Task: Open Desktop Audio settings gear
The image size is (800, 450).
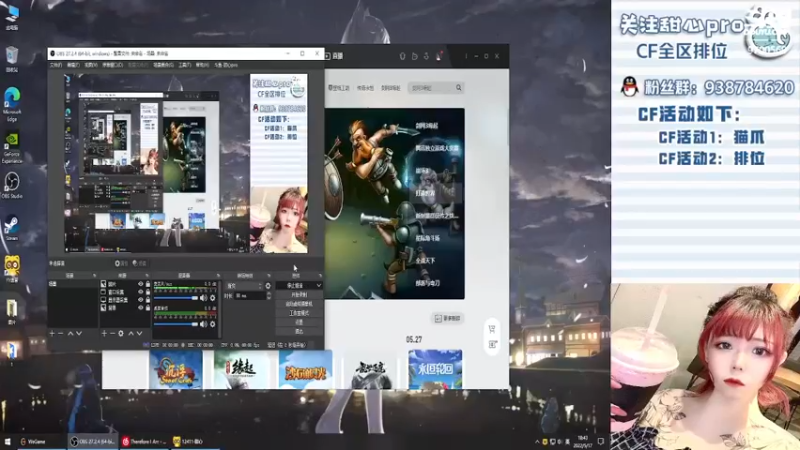Action: pos(213,324)
